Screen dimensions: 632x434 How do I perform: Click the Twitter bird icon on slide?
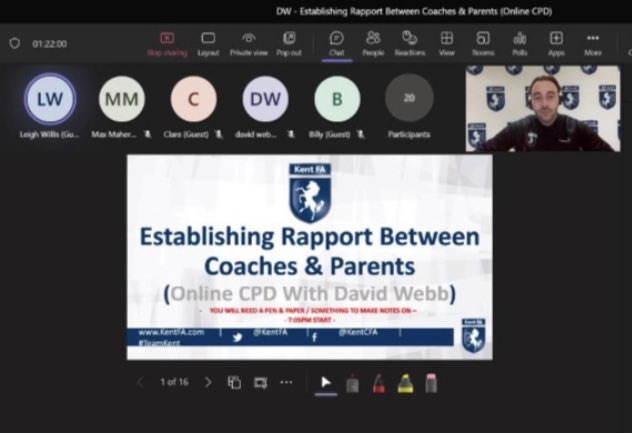point(237,337)
